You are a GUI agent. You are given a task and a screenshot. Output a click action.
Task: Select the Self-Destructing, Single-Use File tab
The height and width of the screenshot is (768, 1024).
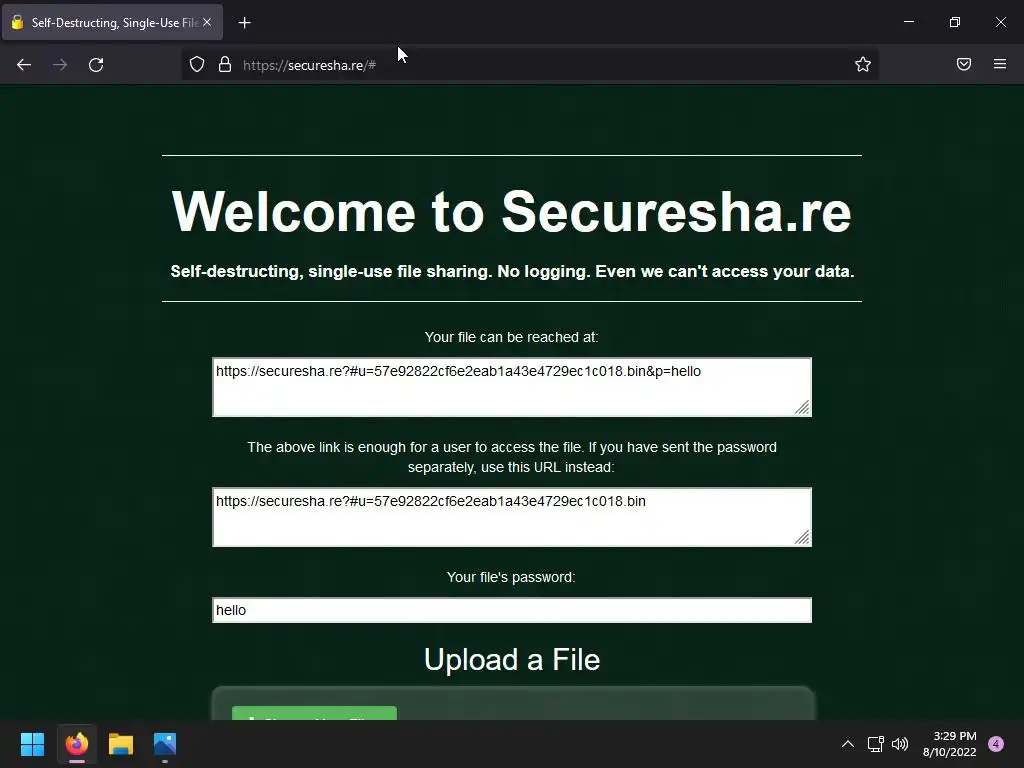(x=112, y=22)
